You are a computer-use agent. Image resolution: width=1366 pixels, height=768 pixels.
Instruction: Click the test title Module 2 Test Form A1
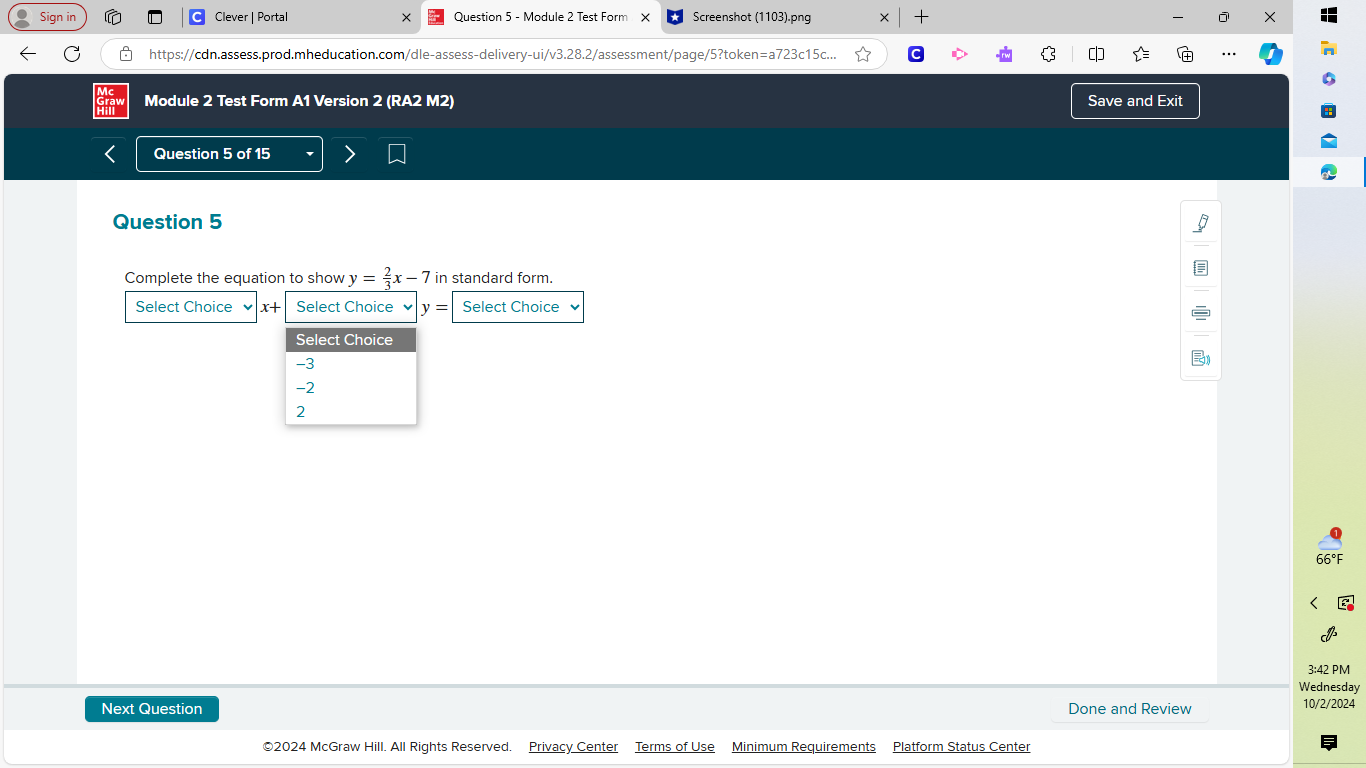[299, 101]
